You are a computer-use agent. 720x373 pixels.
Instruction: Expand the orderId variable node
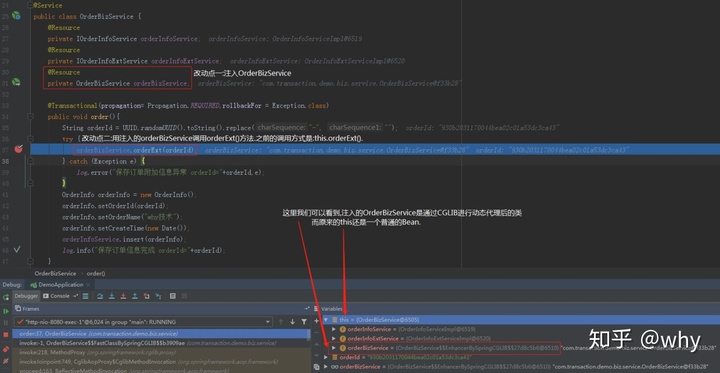click(x=325, y=357)
